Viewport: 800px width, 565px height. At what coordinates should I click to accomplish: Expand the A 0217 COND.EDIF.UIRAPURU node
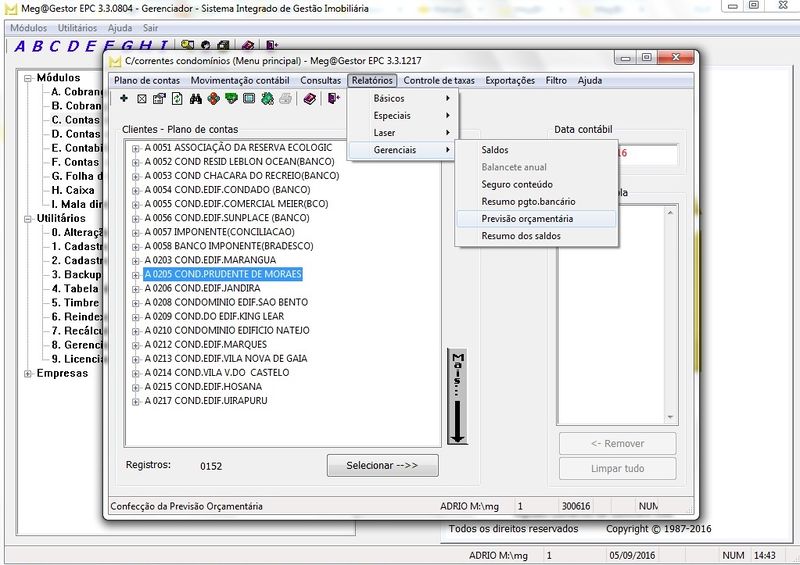click(135, 401)
